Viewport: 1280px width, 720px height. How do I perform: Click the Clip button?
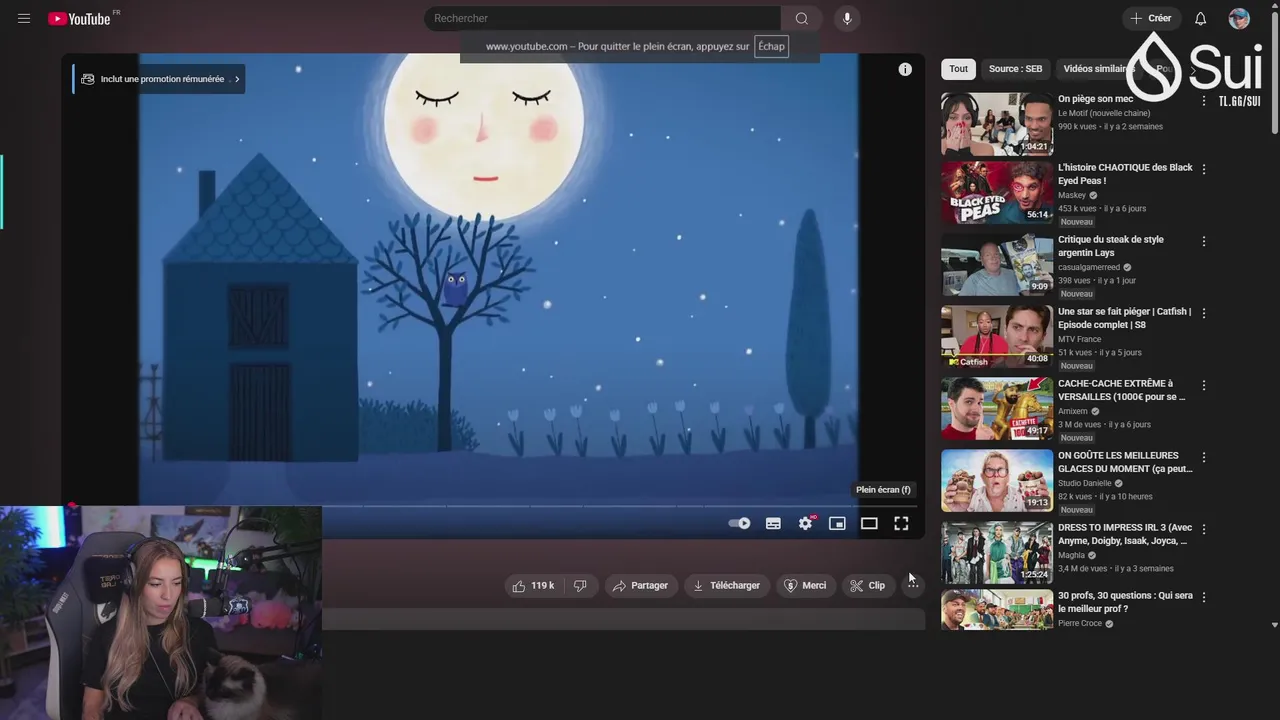tap(868, 586)
